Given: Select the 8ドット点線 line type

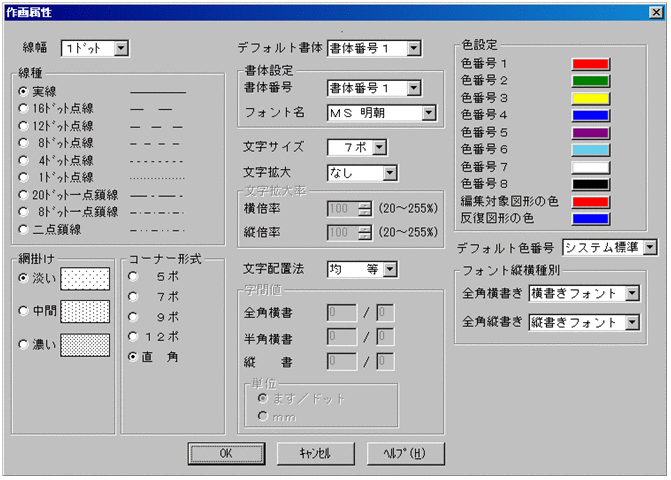Looking at the screenshot, I should tap(23, 143).
